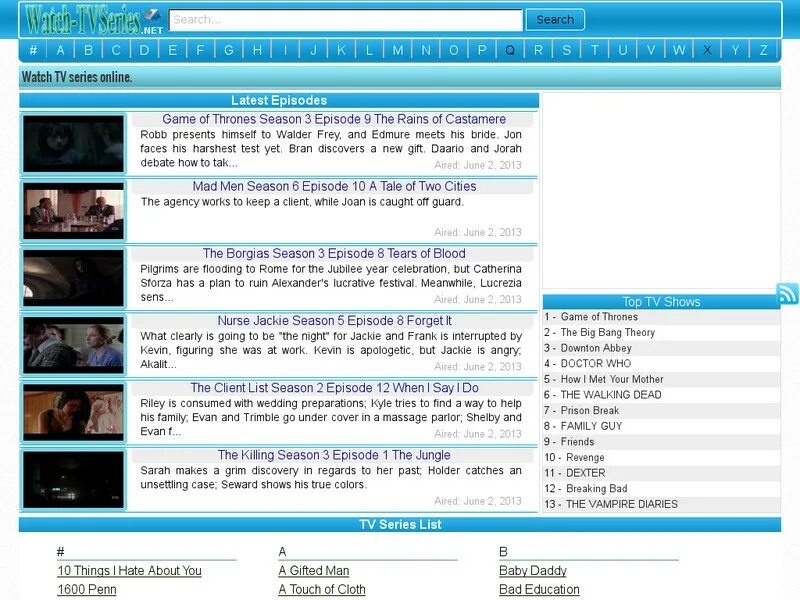Click the Nurse Jackie episode thumbnail
800x600 pixels.
tap(73, 345)
